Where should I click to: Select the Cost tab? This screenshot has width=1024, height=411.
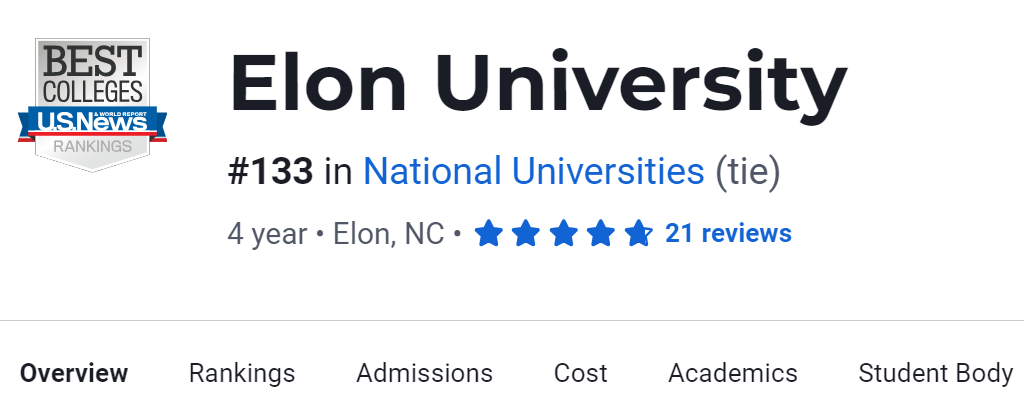click(580, 374)
